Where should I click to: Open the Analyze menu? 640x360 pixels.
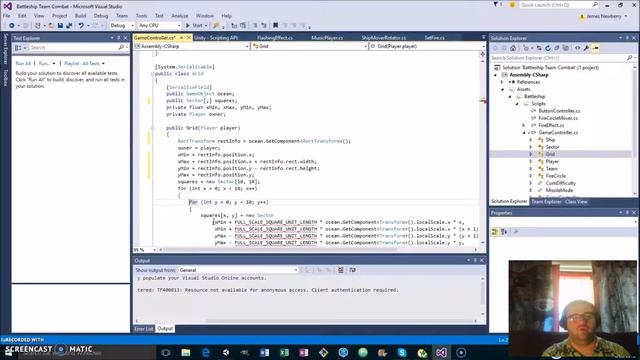(180, 16)
